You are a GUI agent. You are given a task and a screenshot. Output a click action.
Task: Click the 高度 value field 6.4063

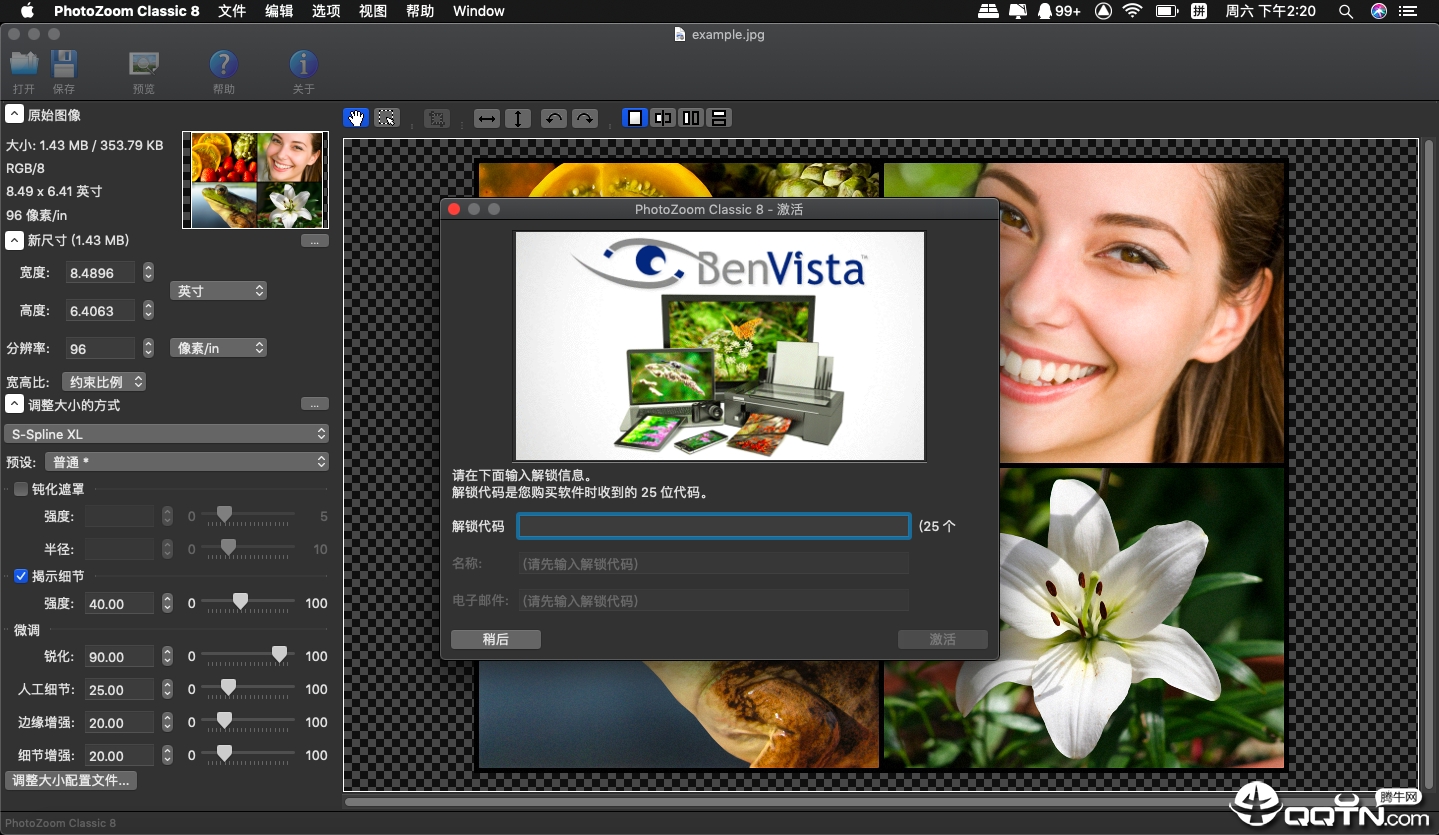tap(101, 311)
